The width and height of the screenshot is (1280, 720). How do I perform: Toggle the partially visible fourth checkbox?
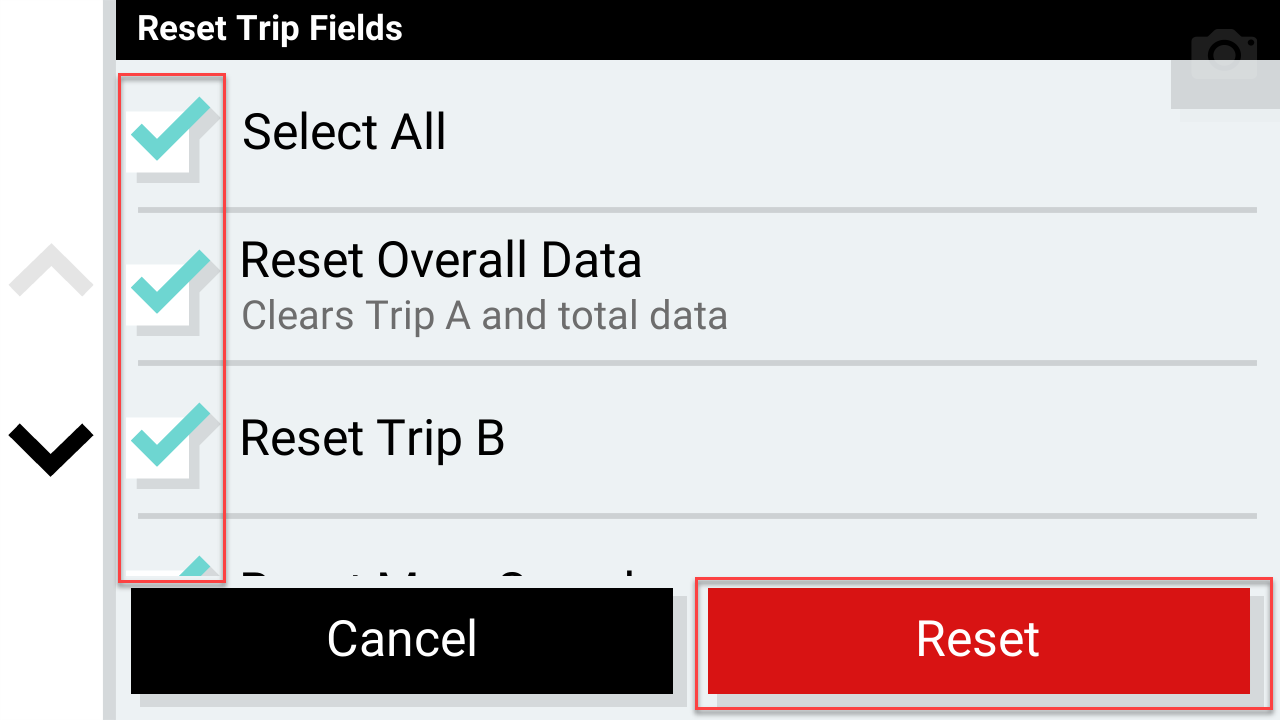tap(172, 569)
